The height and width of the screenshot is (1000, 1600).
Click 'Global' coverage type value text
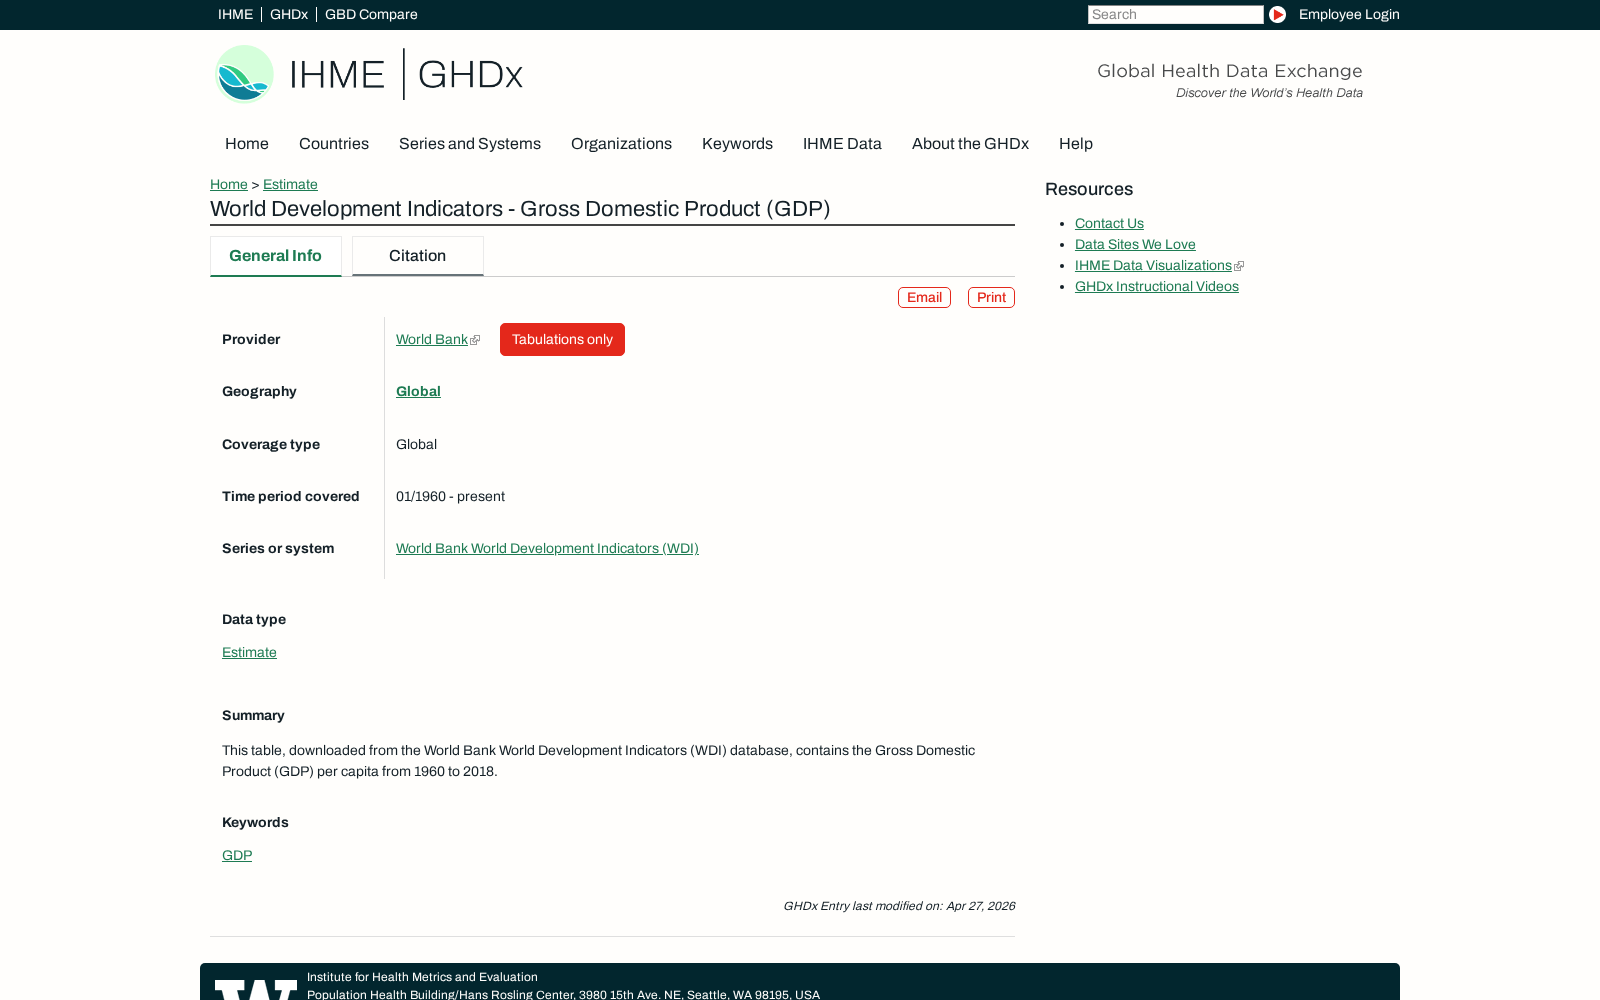[416, 445]
